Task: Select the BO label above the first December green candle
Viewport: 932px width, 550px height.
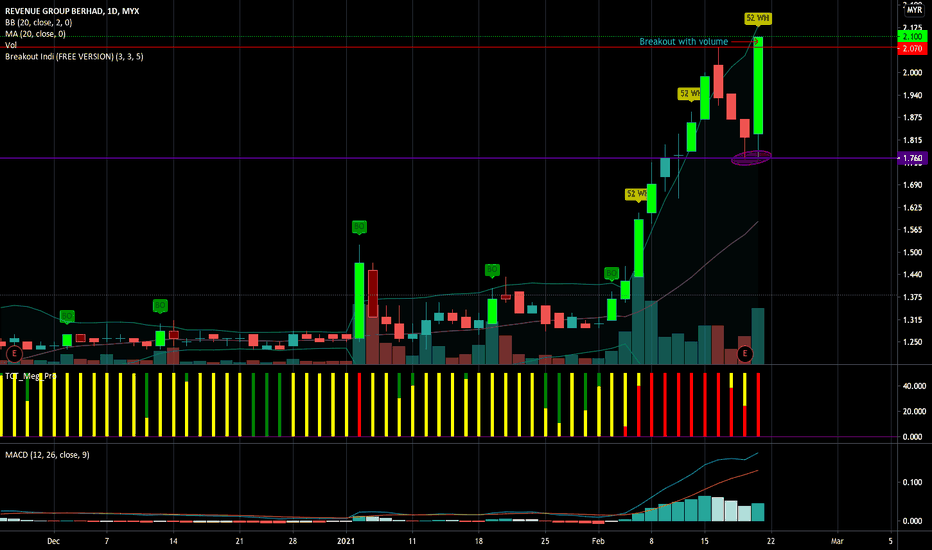Action: pos(67,316)
